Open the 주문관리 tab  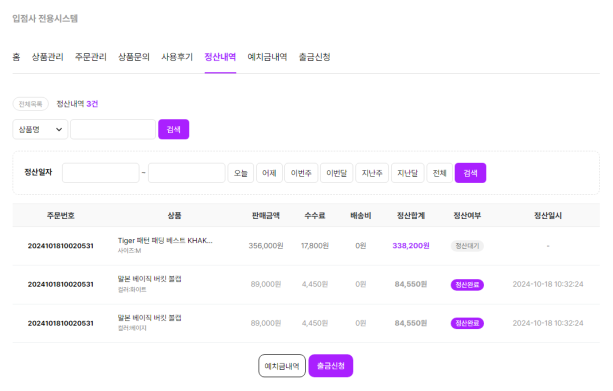coord(91,57)
